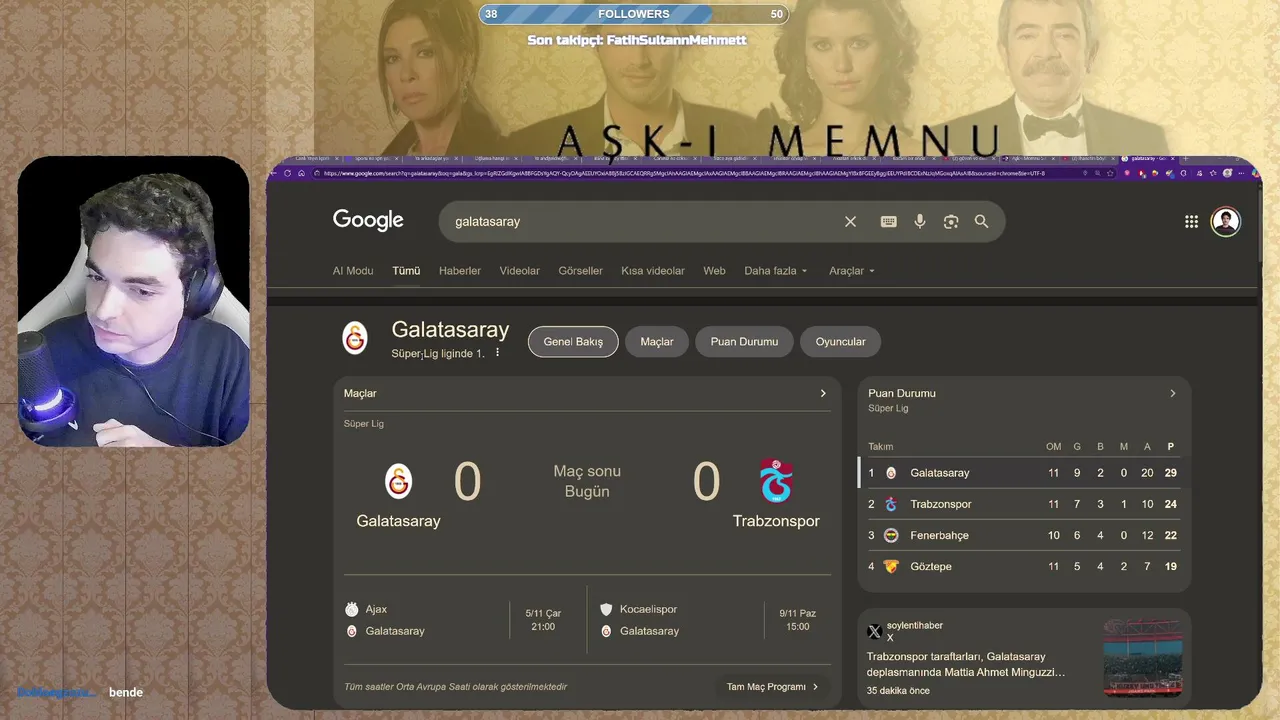Switch to the Web tab

pos(714,271)
